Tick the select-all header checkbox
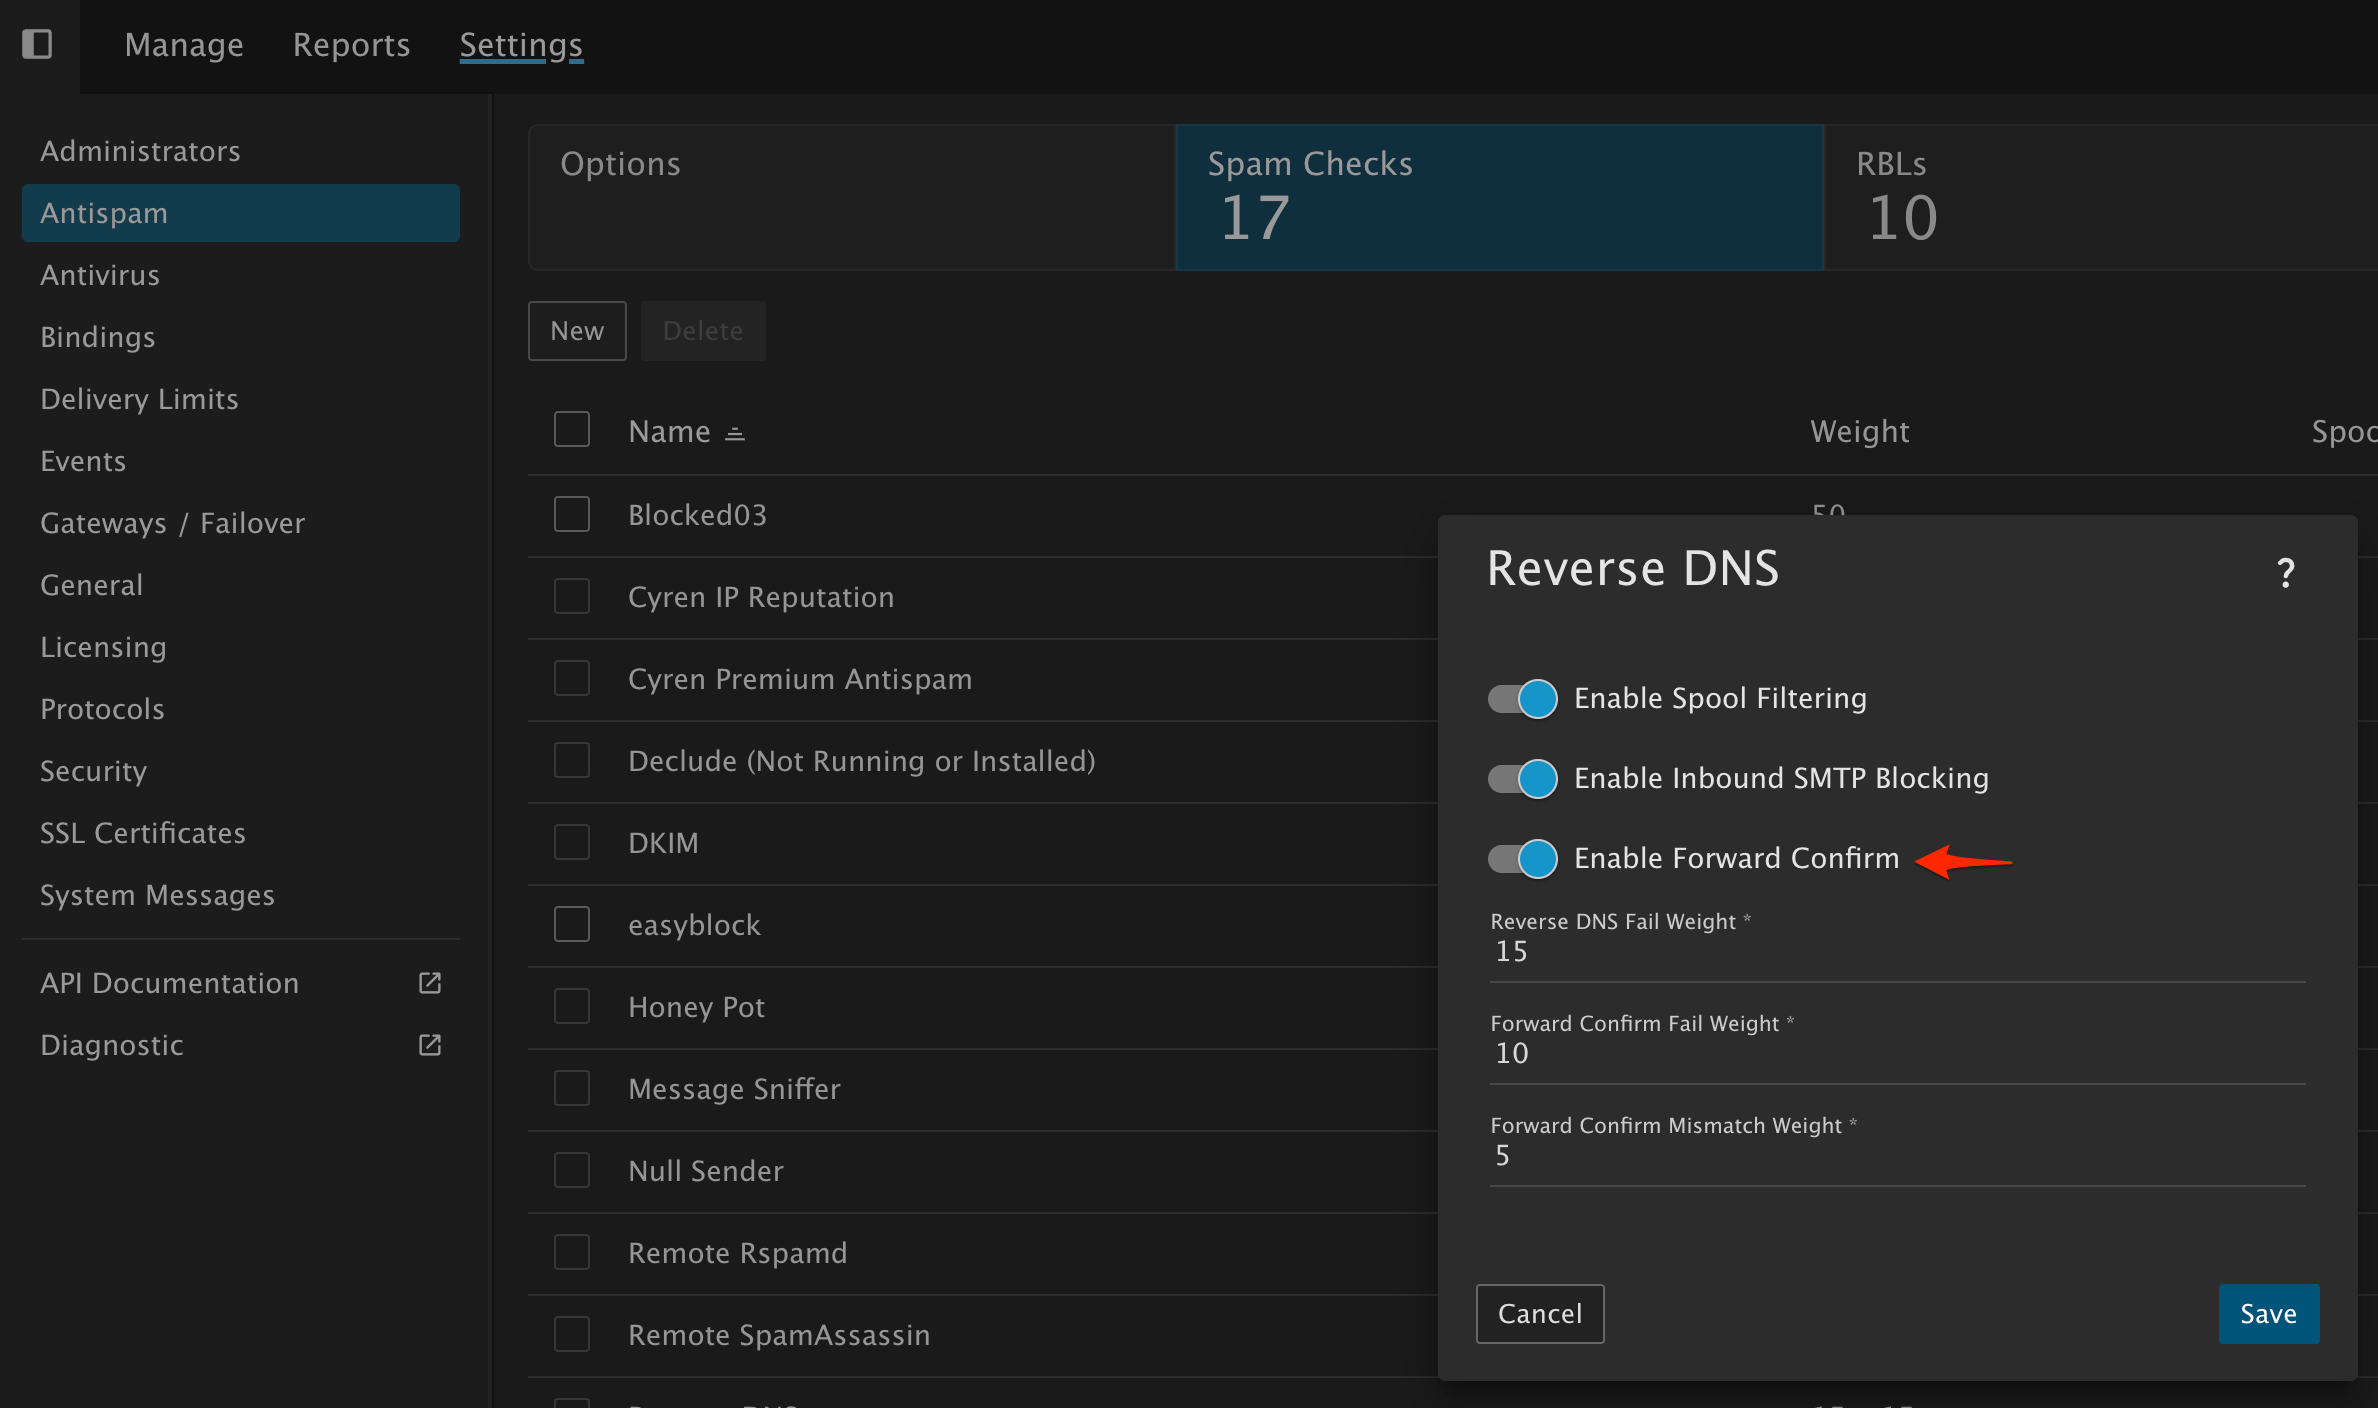This screenshot has height=1408, width=2378. click(572, 430)
